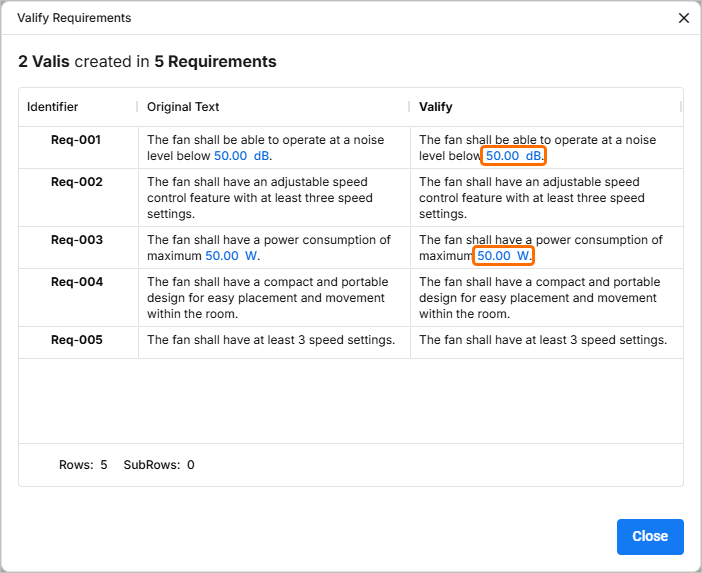This screenshot has height=573, width=702.
Task: Pick the Req-003 identifier cell
Action: click(76, 240)
